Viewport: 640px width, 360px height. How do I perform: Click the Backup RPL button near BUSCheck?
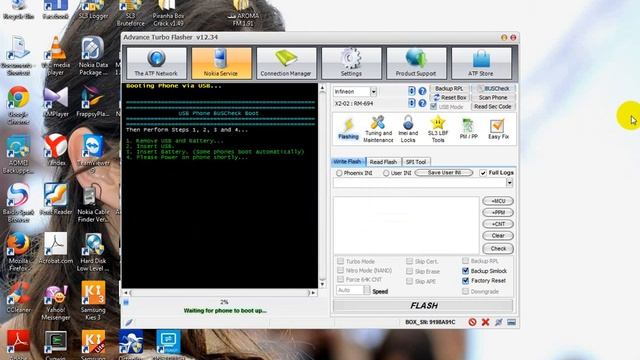click(449, 89)
